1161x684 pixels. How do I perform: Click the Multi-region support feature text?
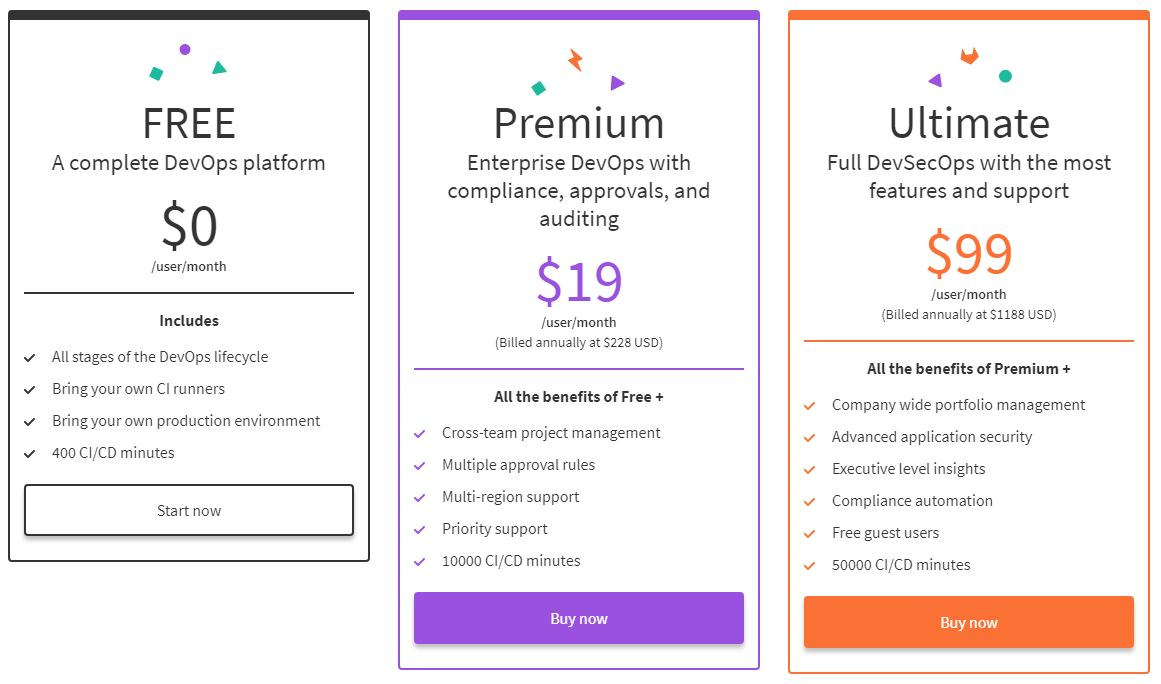coord(511,497)
